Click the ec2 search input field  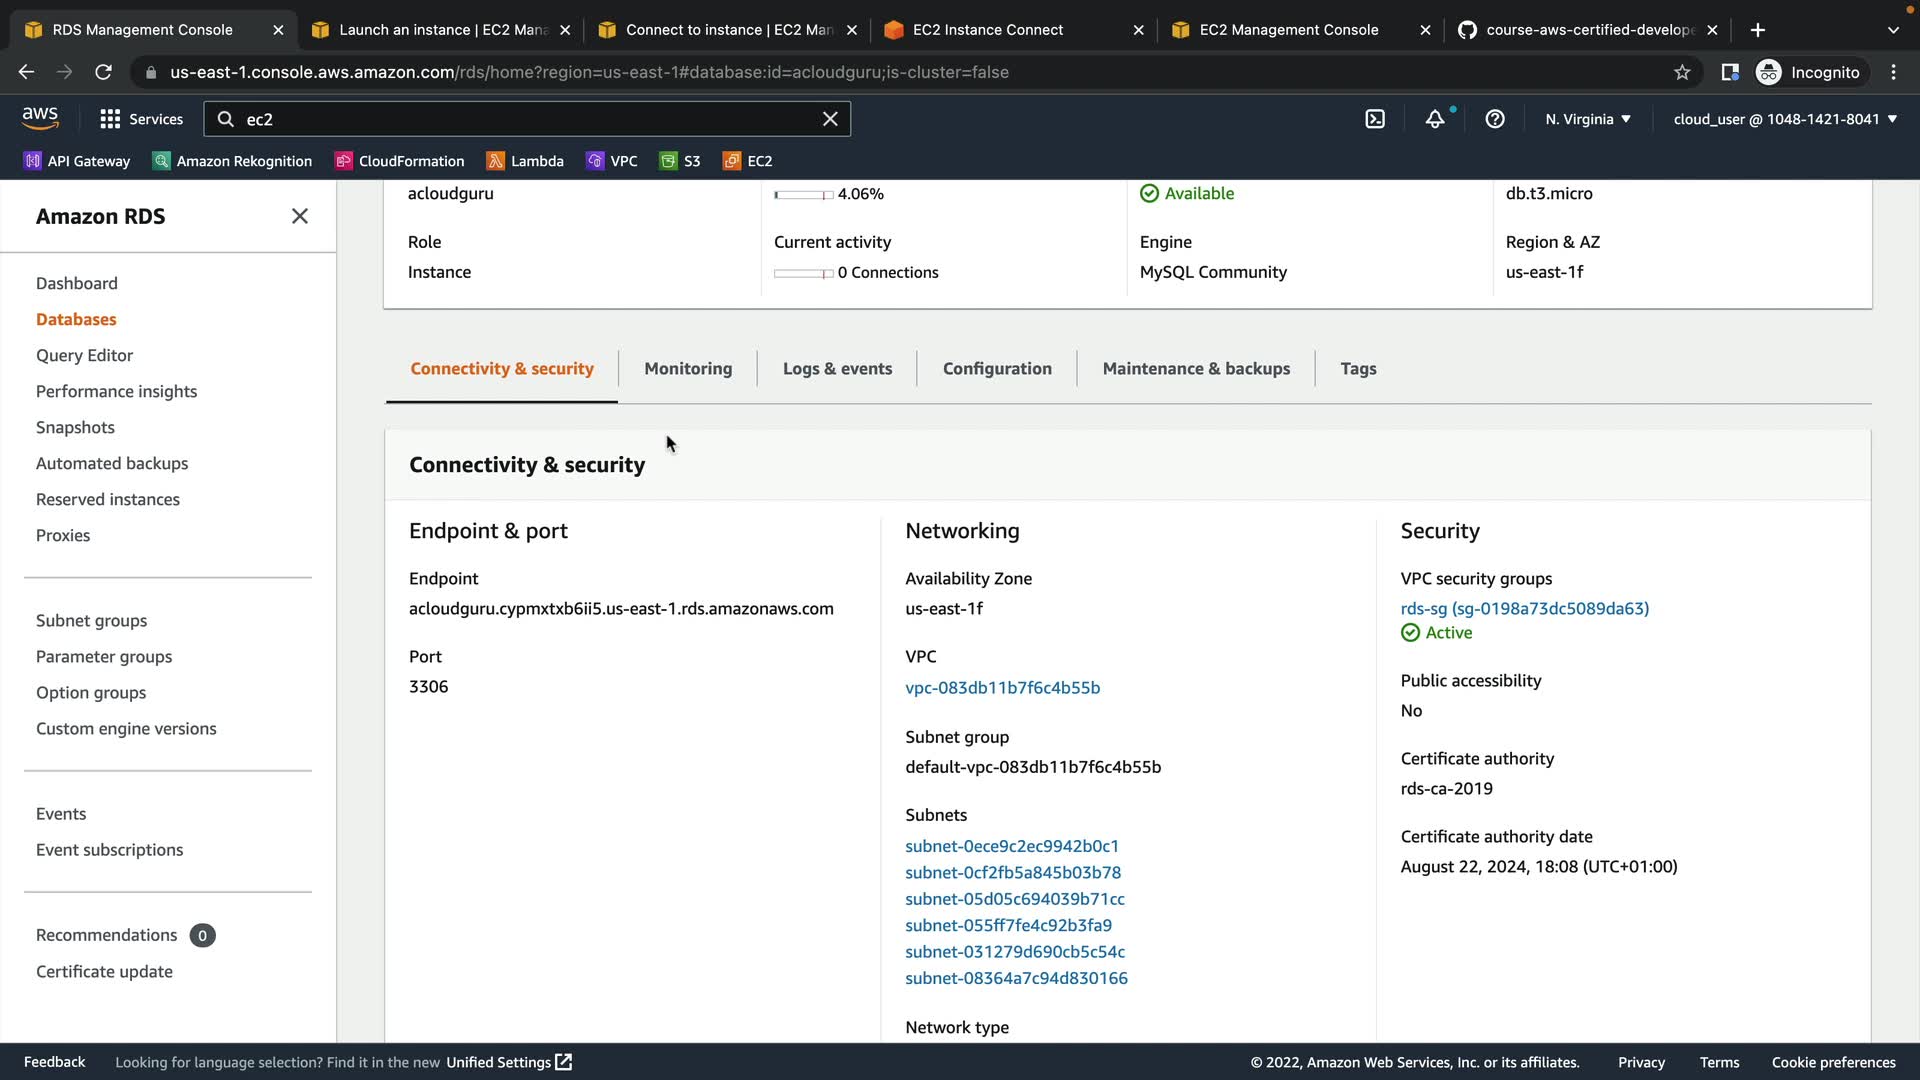tap(520, 119)
